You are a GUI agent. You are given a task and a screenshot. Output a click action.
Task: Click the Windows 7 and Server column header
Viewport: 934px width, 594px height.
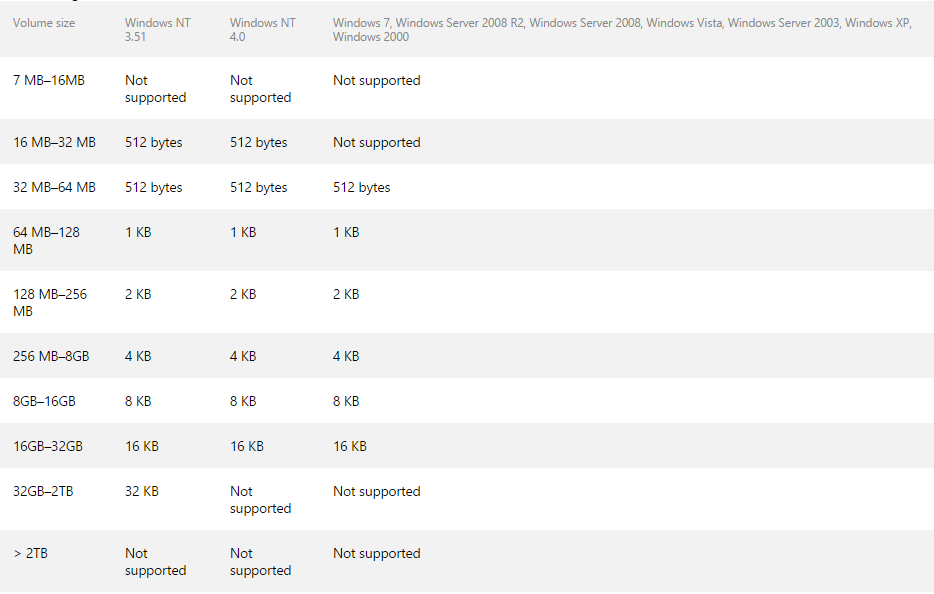(x=621, y=30)
